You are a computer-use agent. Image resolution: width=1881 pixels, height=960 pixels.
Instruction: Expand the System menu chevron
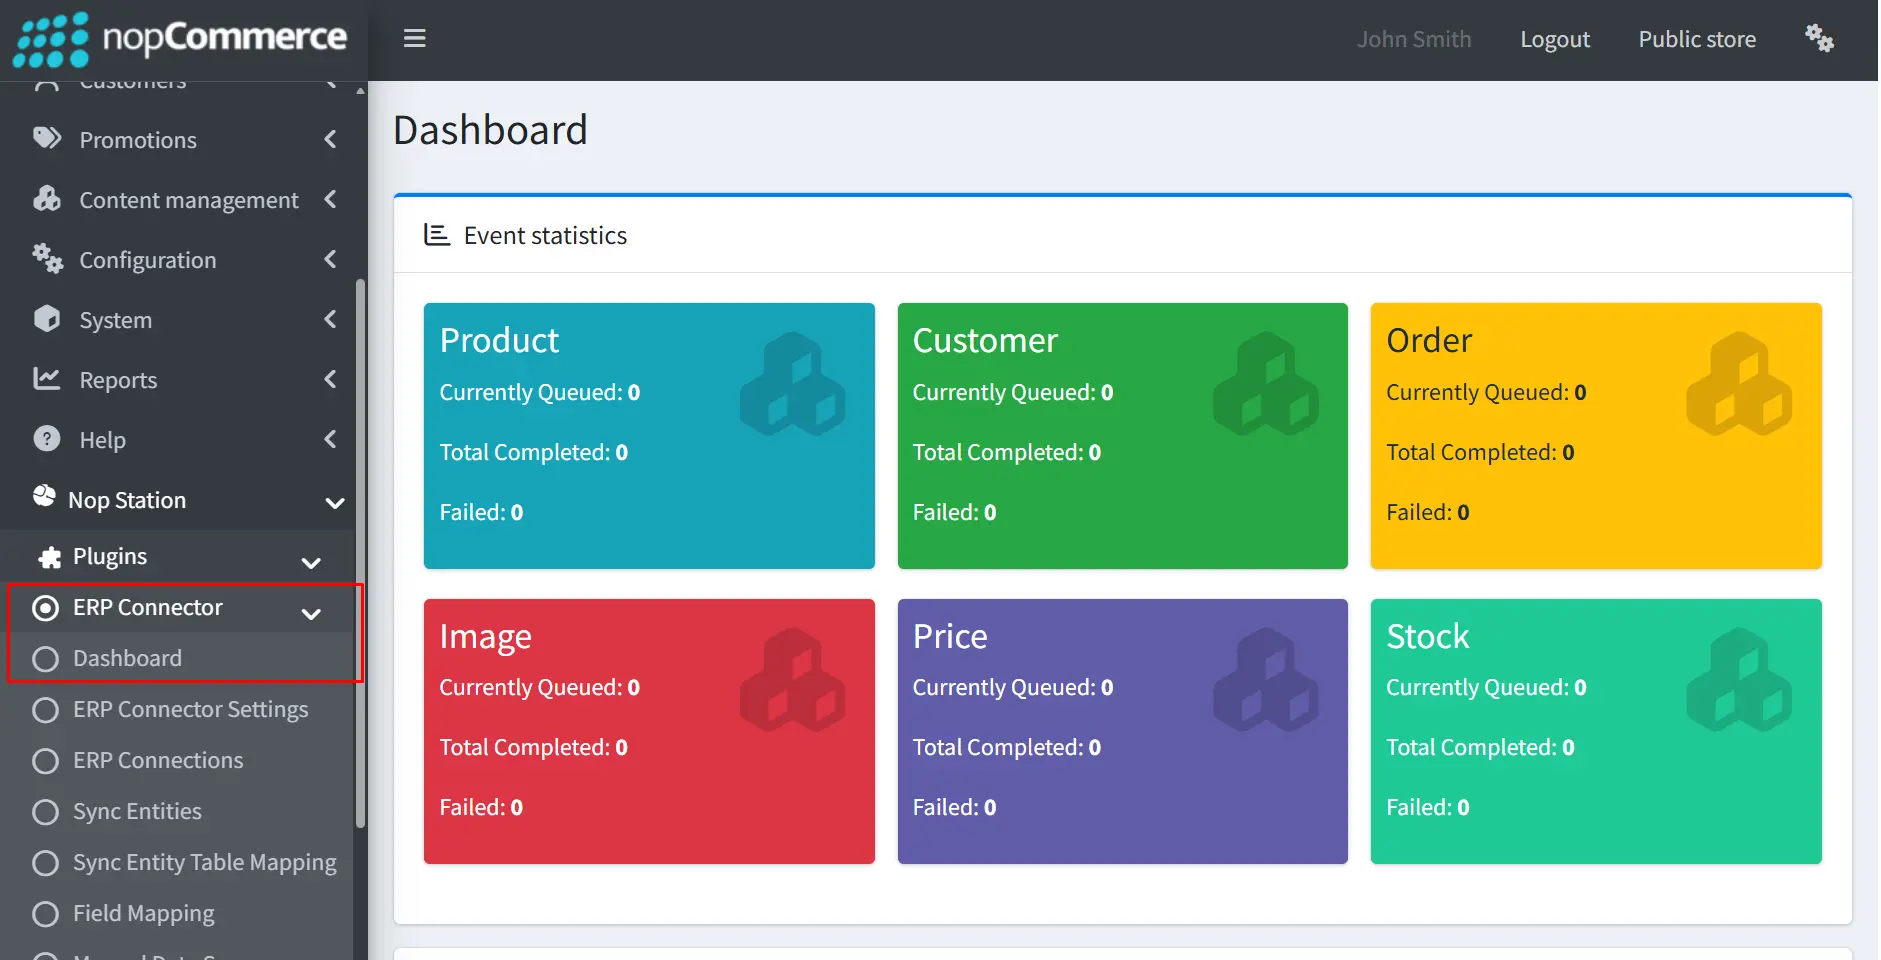tap(331, 319)
